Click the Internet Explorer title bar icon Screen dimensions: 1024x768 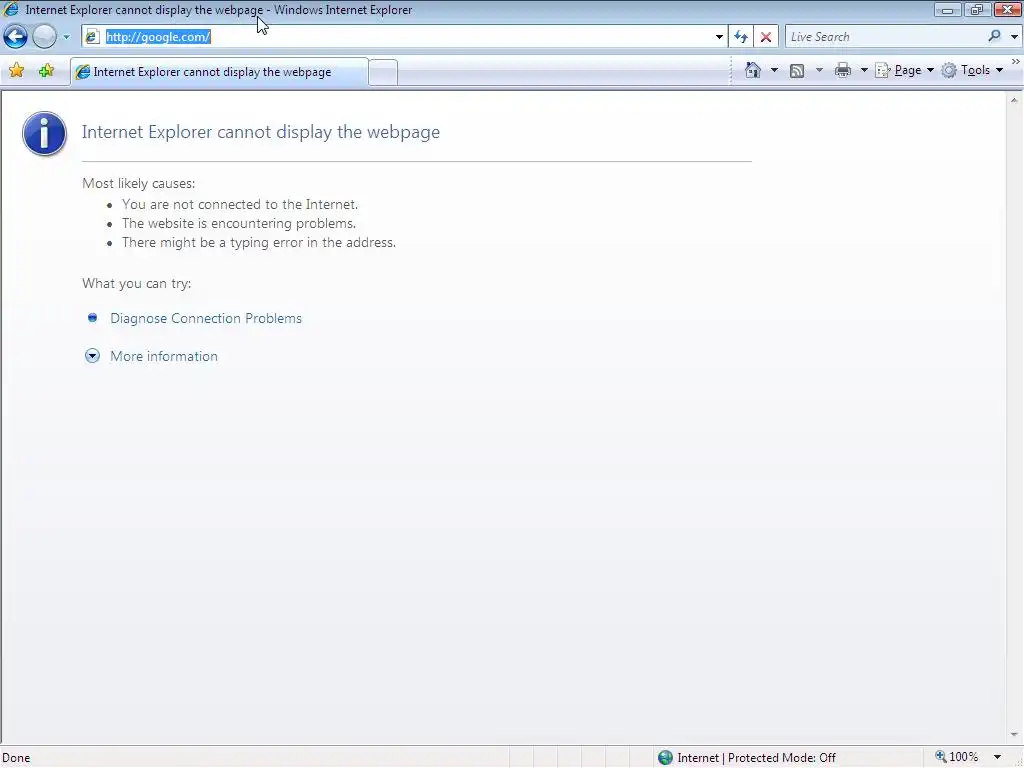click(11, 9)
